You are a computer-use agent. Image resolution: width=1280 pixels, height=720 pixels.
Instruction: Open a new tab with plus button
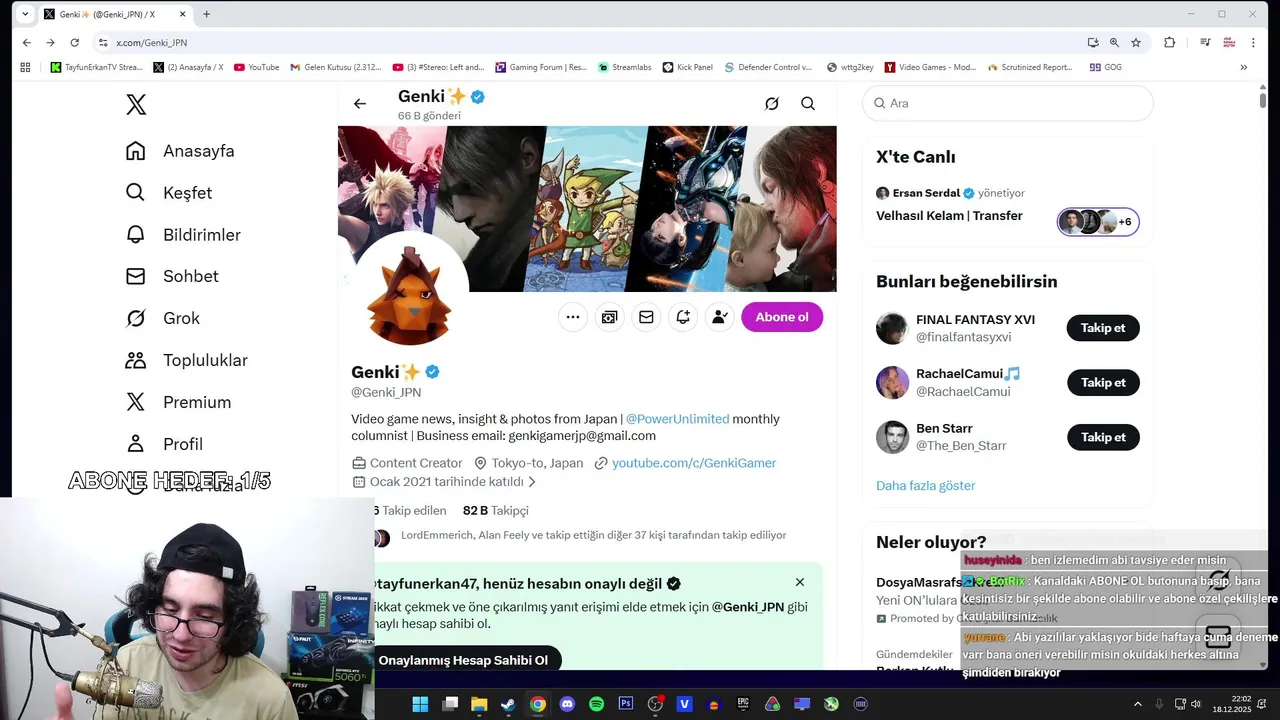(x=206, y=14)
